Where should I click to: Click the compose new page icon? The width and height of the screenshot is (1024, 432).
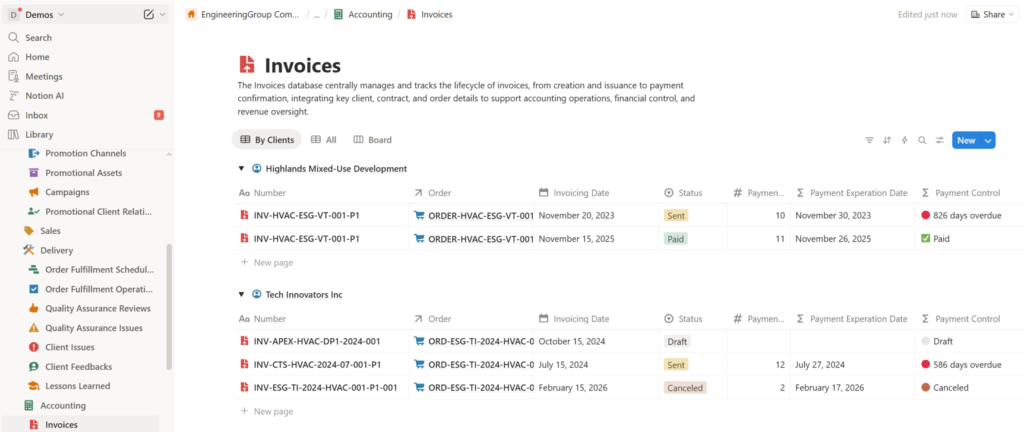point(149,15)
